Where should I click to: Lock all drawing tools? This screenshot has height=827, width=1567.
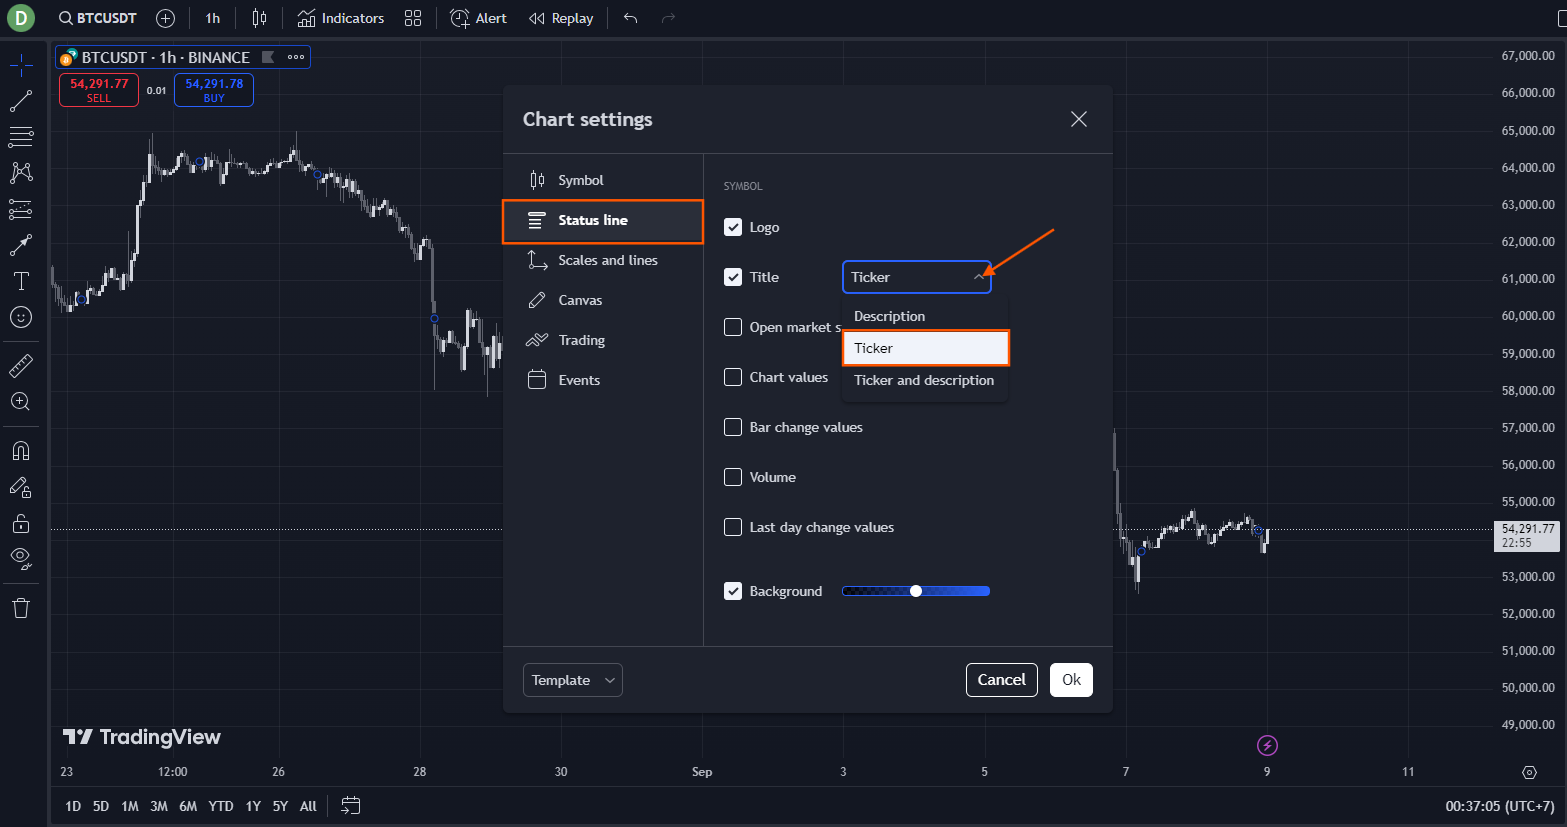(21, 523)
